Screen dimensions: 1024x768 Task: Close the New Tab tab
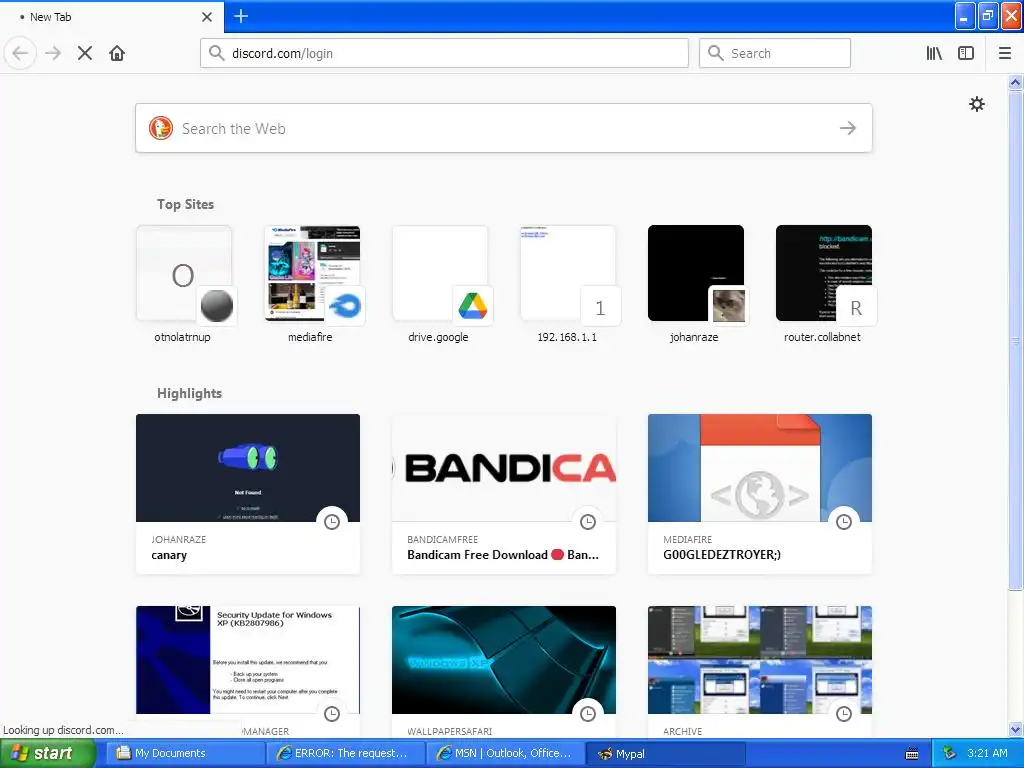tap(207, 17)
